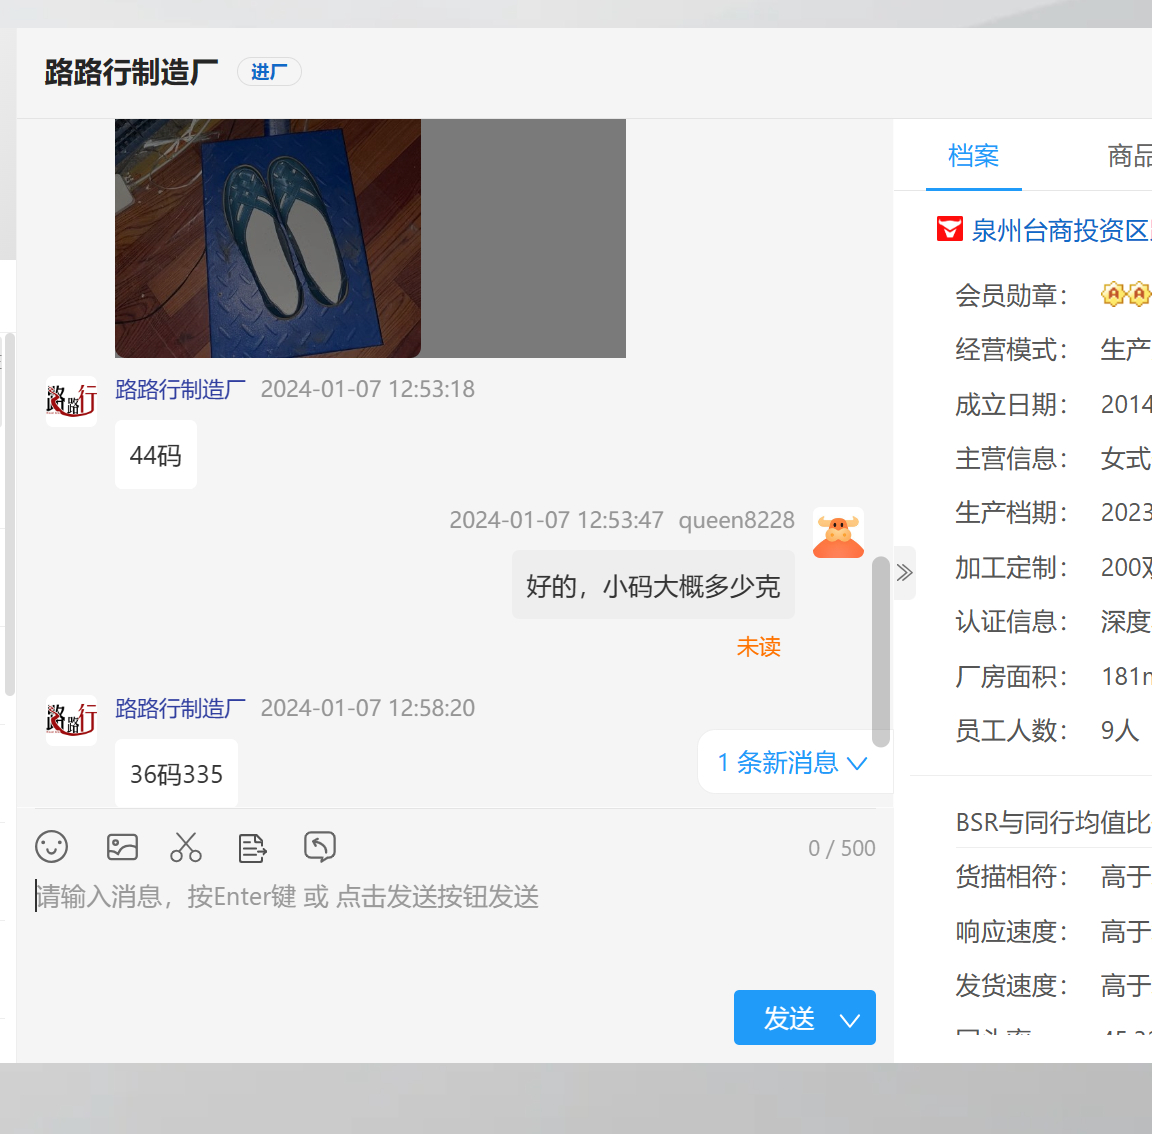Click the message input field
1152x1134 pixels.
(450, 930)
